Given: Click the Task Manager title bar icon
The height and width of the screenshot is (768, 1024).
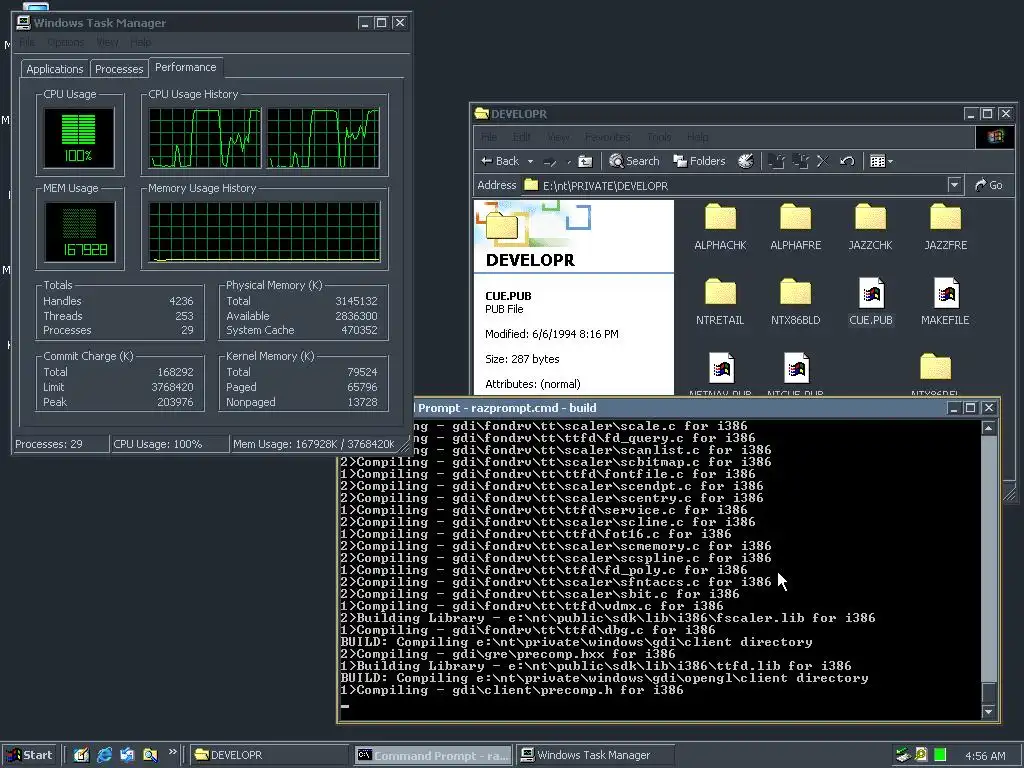Looking at the screenshot, I should 24,23.
